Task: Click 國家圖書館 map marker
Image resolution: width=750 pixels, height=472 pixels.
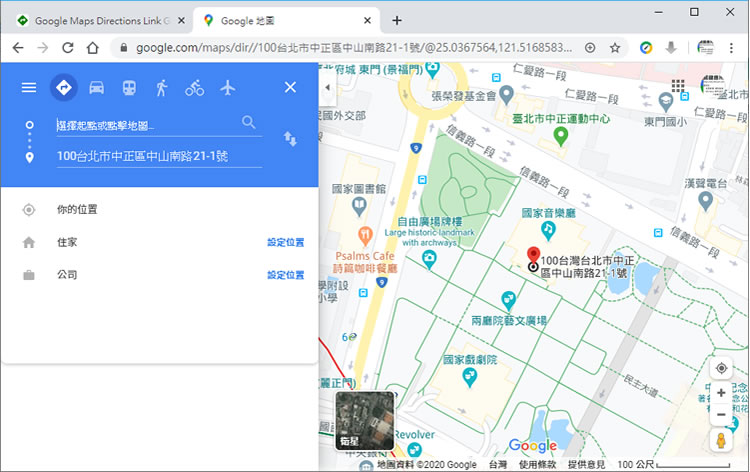Action: (359, 207)
